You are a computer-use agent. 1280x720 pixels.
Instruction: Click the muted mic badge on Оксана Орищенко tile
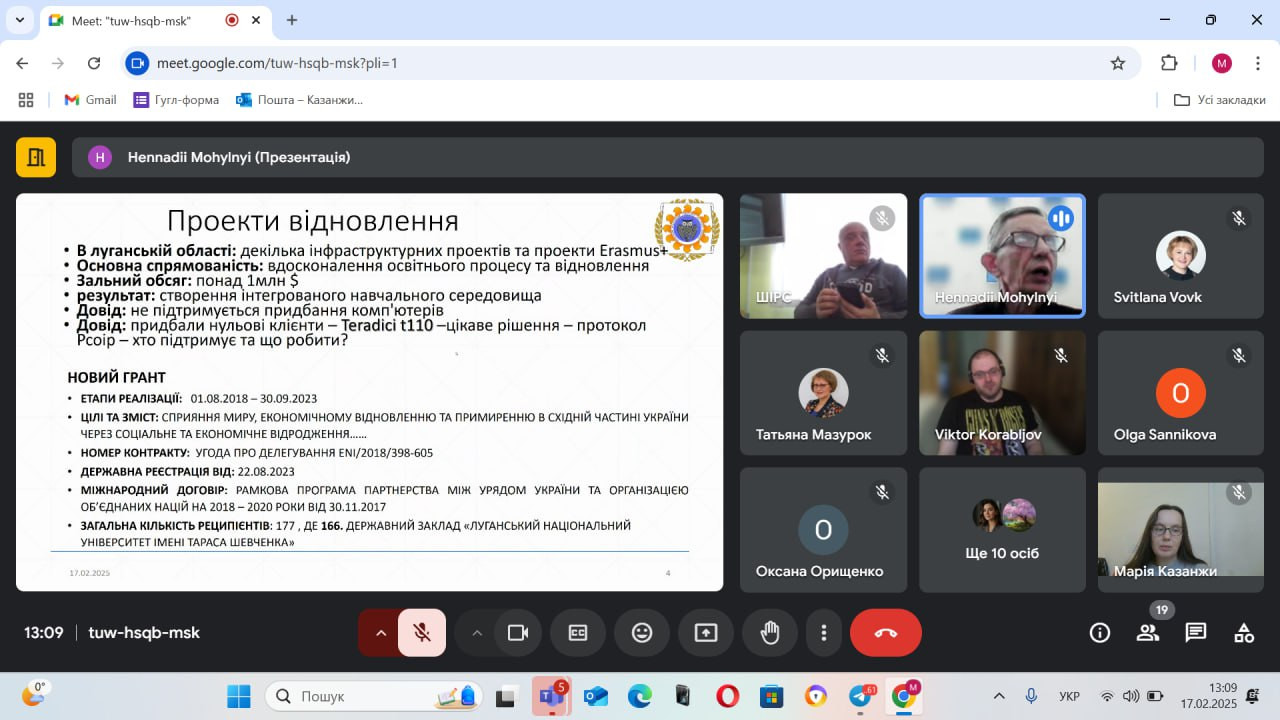881,492
